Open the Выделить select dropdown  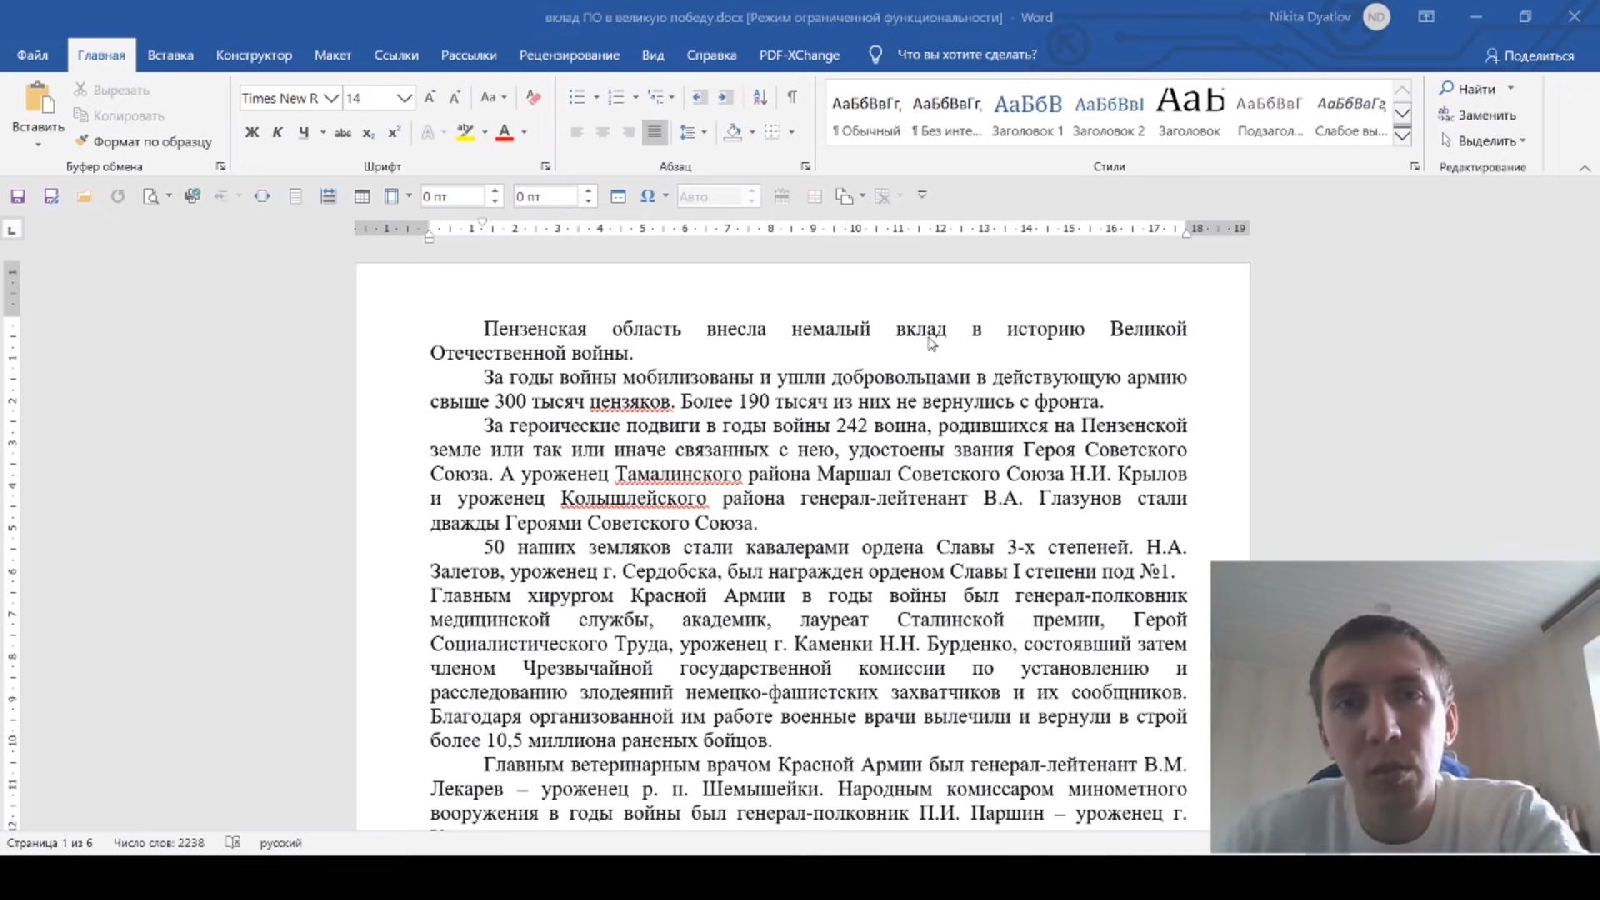(1483, 141)
